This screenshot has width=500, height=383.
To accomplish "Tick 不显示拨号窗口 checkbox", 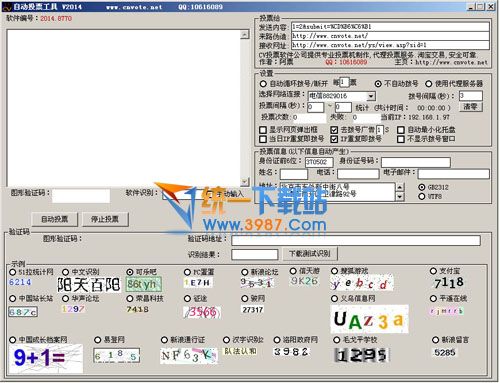I will (x=401, y=139).
